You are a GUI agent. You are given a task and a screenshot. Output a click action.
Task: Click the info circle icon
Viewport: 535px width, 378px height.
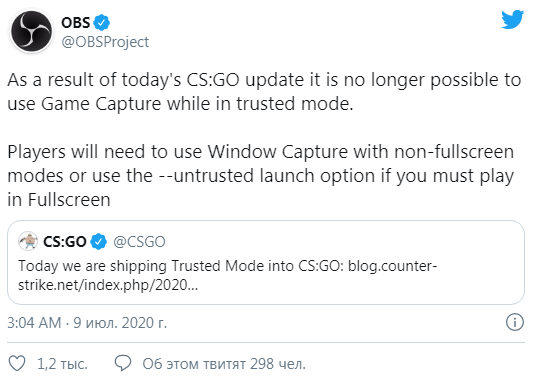pos(515,322)
